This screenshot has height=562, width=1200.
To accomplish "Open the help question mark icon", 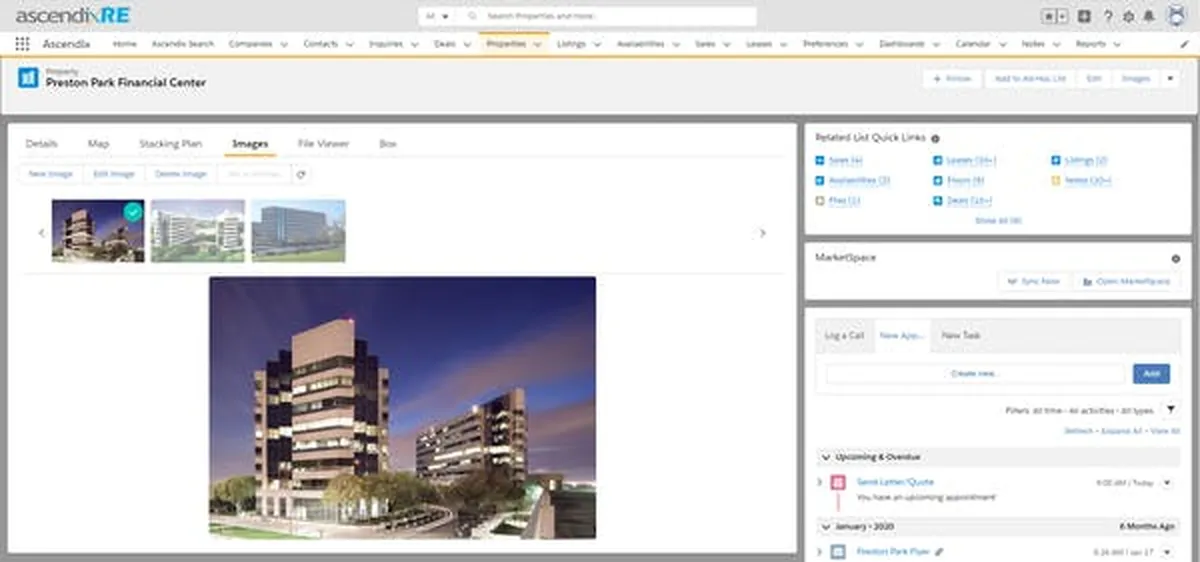I will pos(1108,17).
